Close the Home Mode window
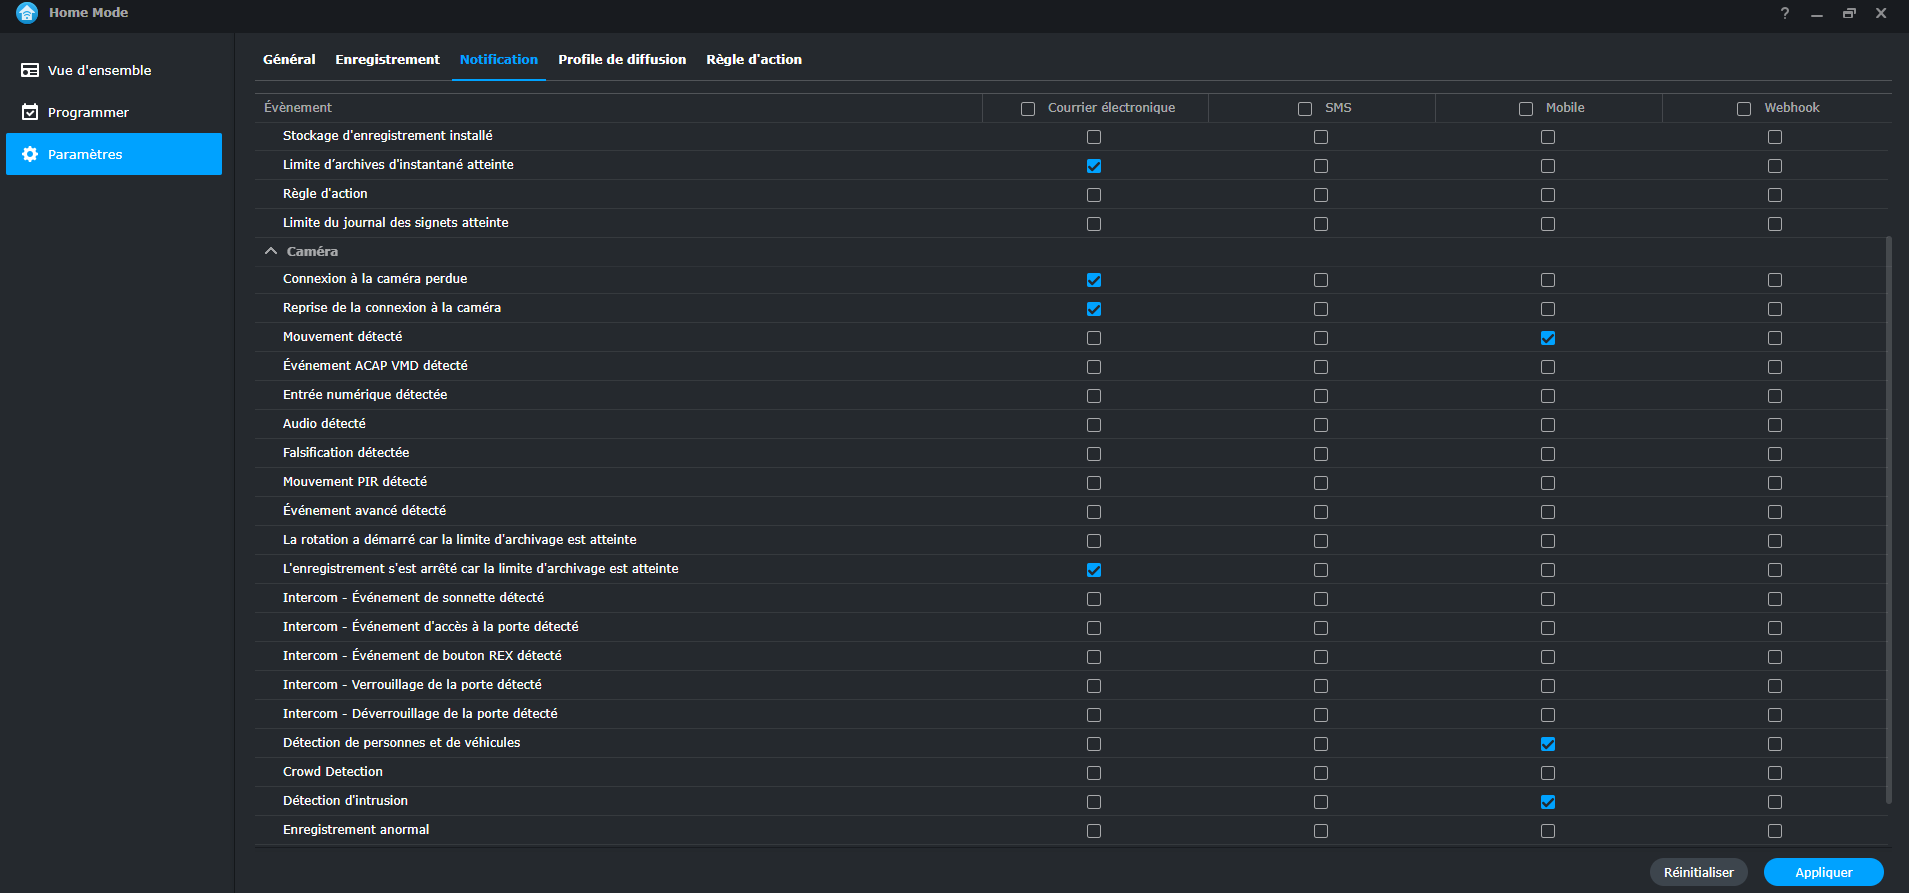The height and width of the screenshot is (893, 1909). (x=1881, y=13)
